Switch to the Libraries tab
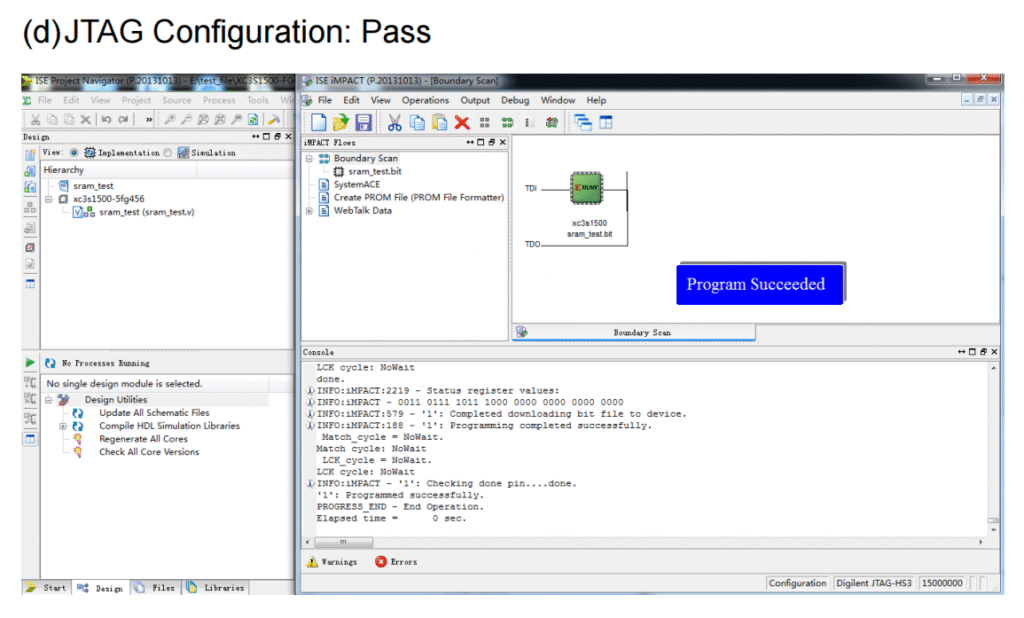1024x618 pixels. (x=216, y=588)
